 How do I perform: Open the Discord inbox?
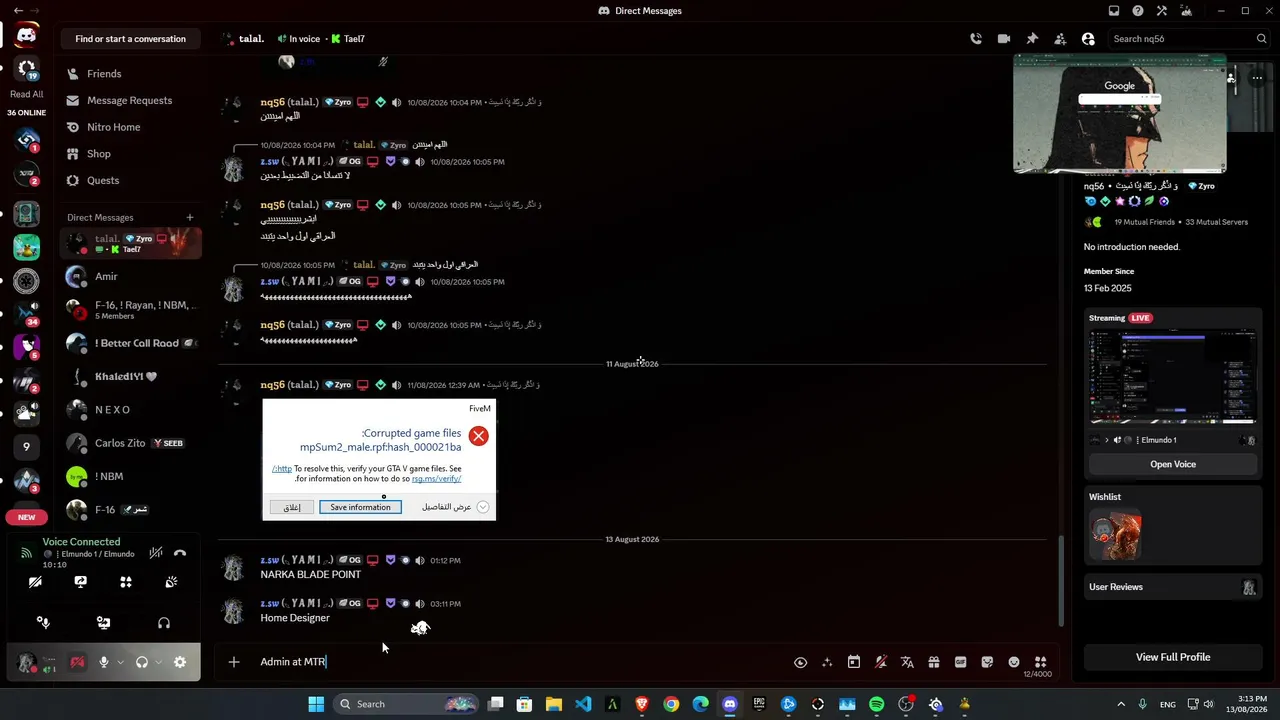click(1114, 11)
